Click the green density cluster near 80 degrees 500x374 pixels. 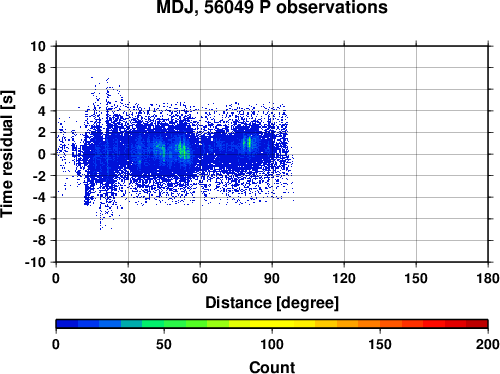248,143
